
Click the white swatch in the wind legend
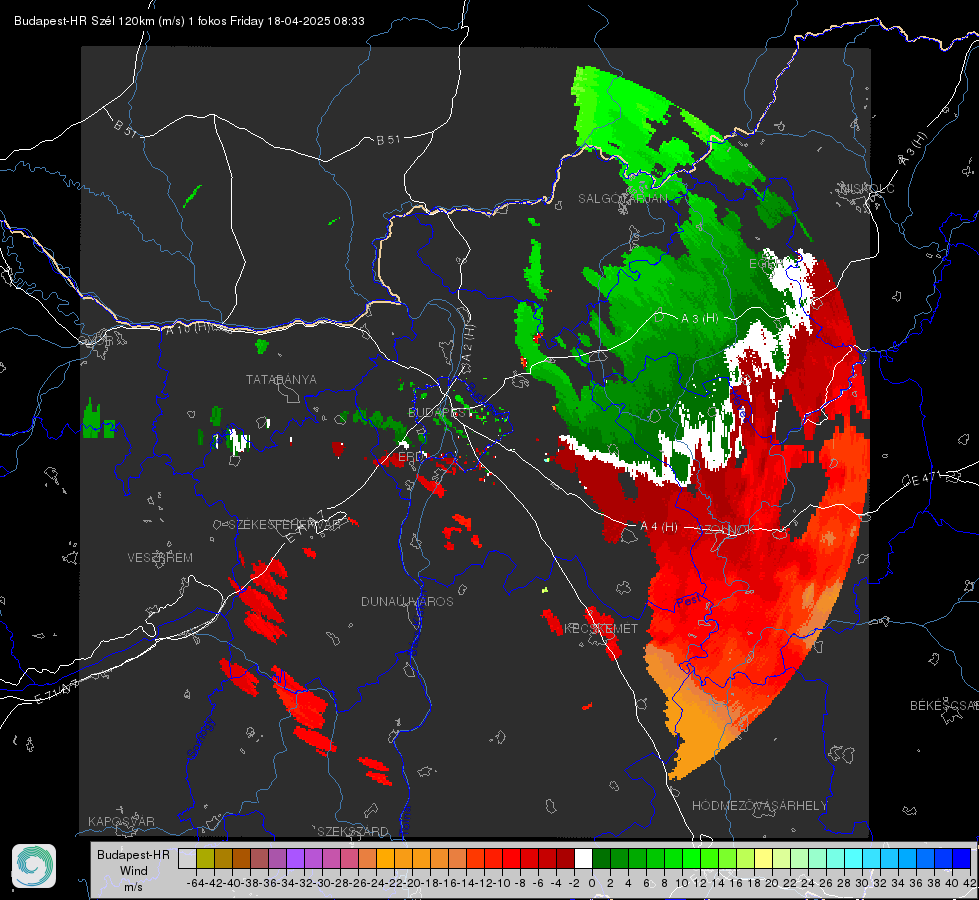[583, 859]
